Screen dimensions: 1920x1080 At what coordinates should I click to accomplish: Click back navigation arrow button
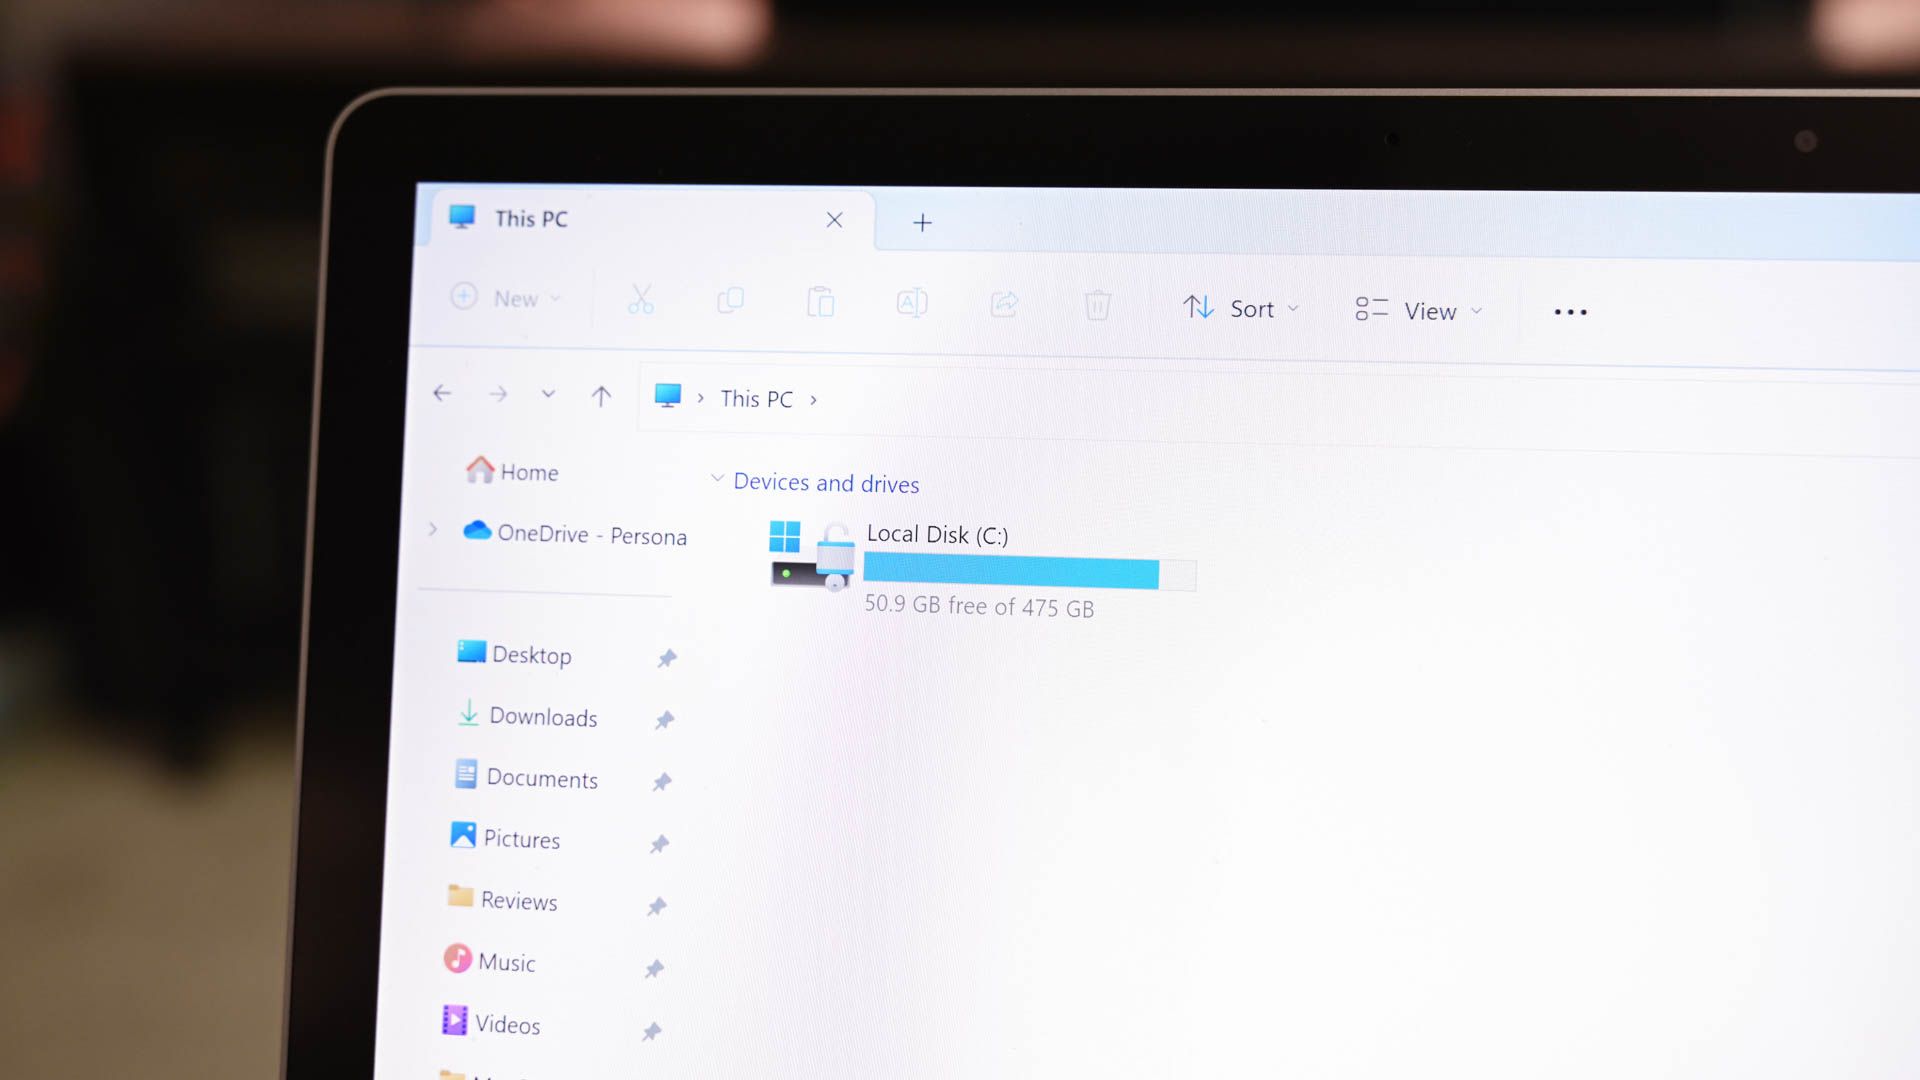(442, 393)
